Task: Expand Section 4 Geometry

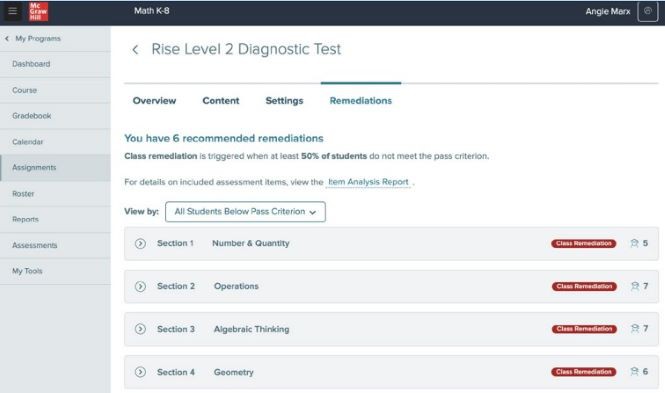Action: tap(140, 372)
